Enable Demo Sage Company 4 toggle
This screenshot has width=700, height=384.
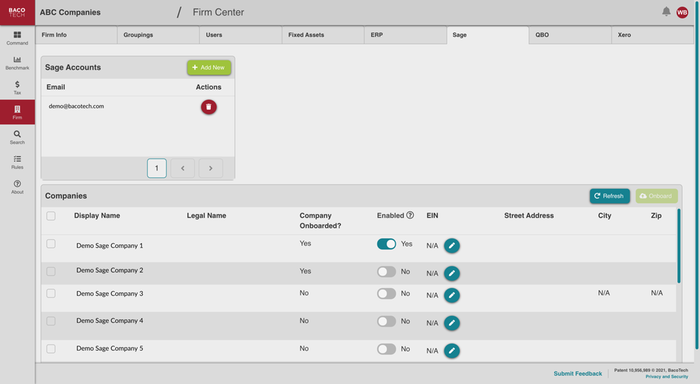click(386, 321)
